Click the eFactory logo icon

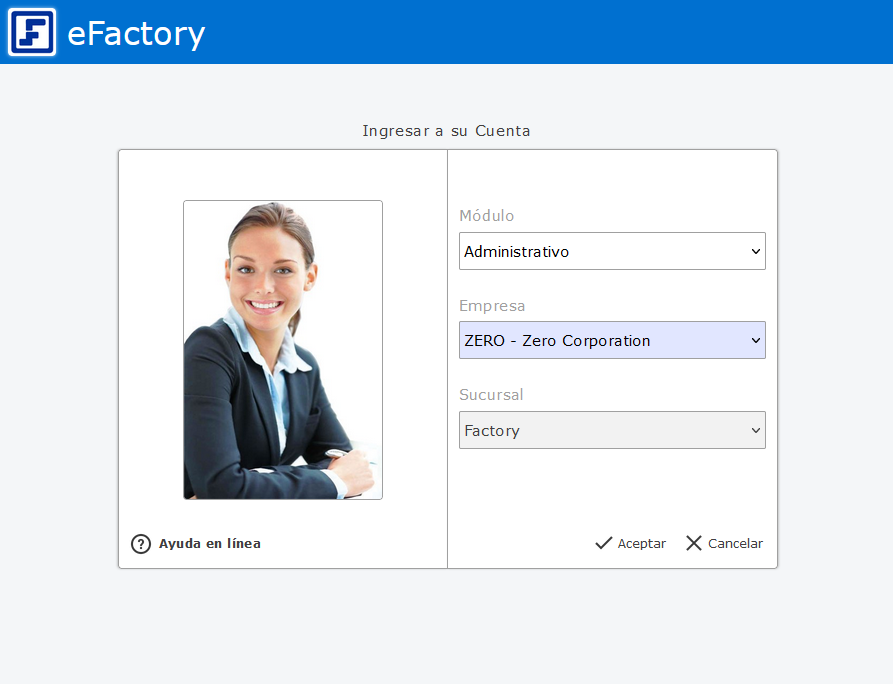coord(32,32)
